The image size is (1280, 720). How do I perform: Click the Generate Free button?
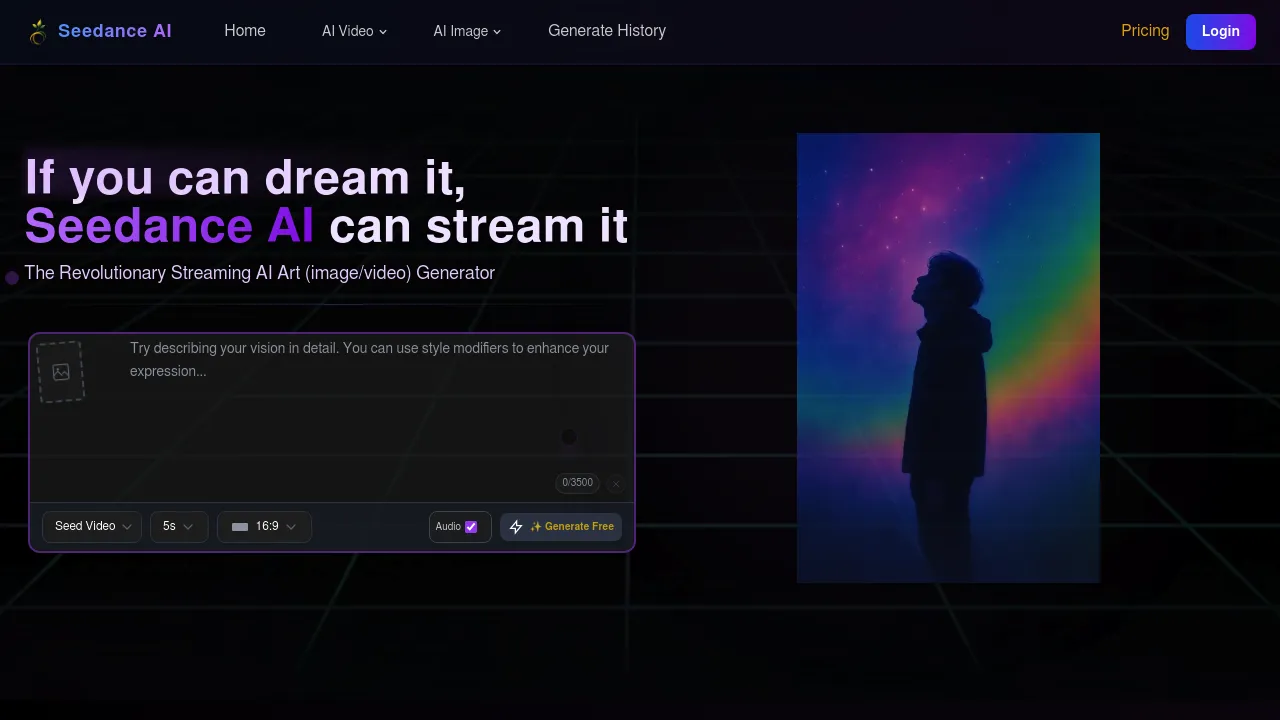(561, 527)
